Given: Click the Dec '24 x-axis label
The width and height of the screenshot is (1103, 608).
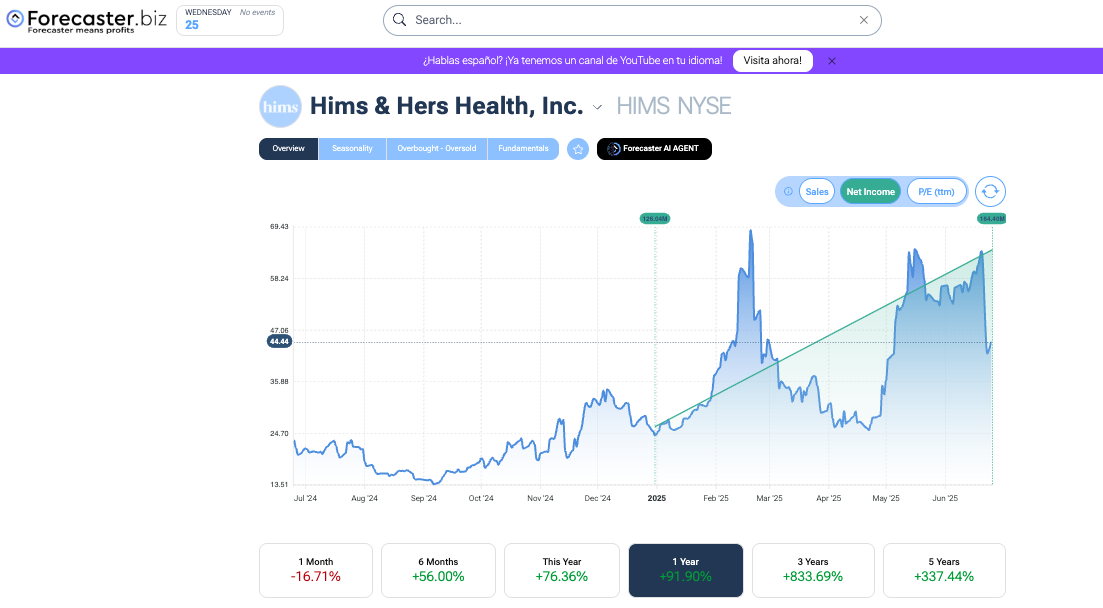Looking at the screenshot, I should (597, 498).
